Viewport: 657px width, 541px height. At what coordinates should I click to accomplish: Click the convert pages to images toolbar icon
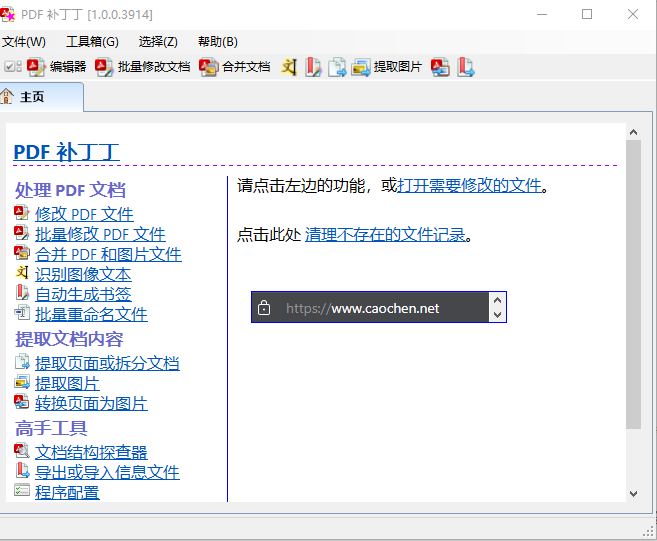(x=440, y=67)
